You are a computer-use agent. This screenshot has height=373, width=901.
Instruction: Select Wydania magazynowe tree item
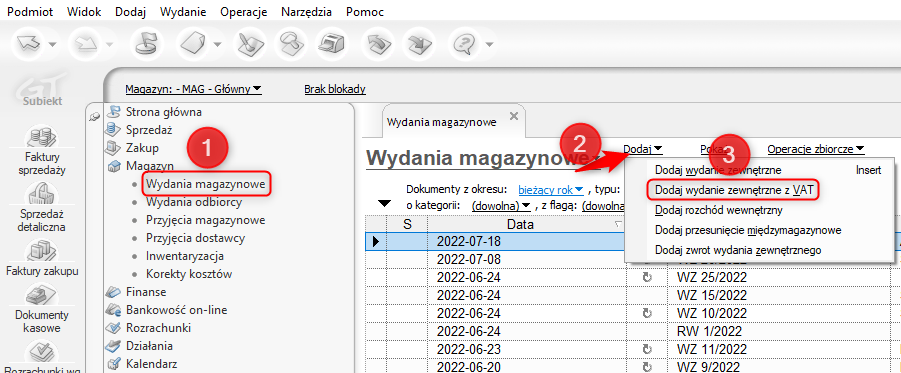tap(206, 184)
